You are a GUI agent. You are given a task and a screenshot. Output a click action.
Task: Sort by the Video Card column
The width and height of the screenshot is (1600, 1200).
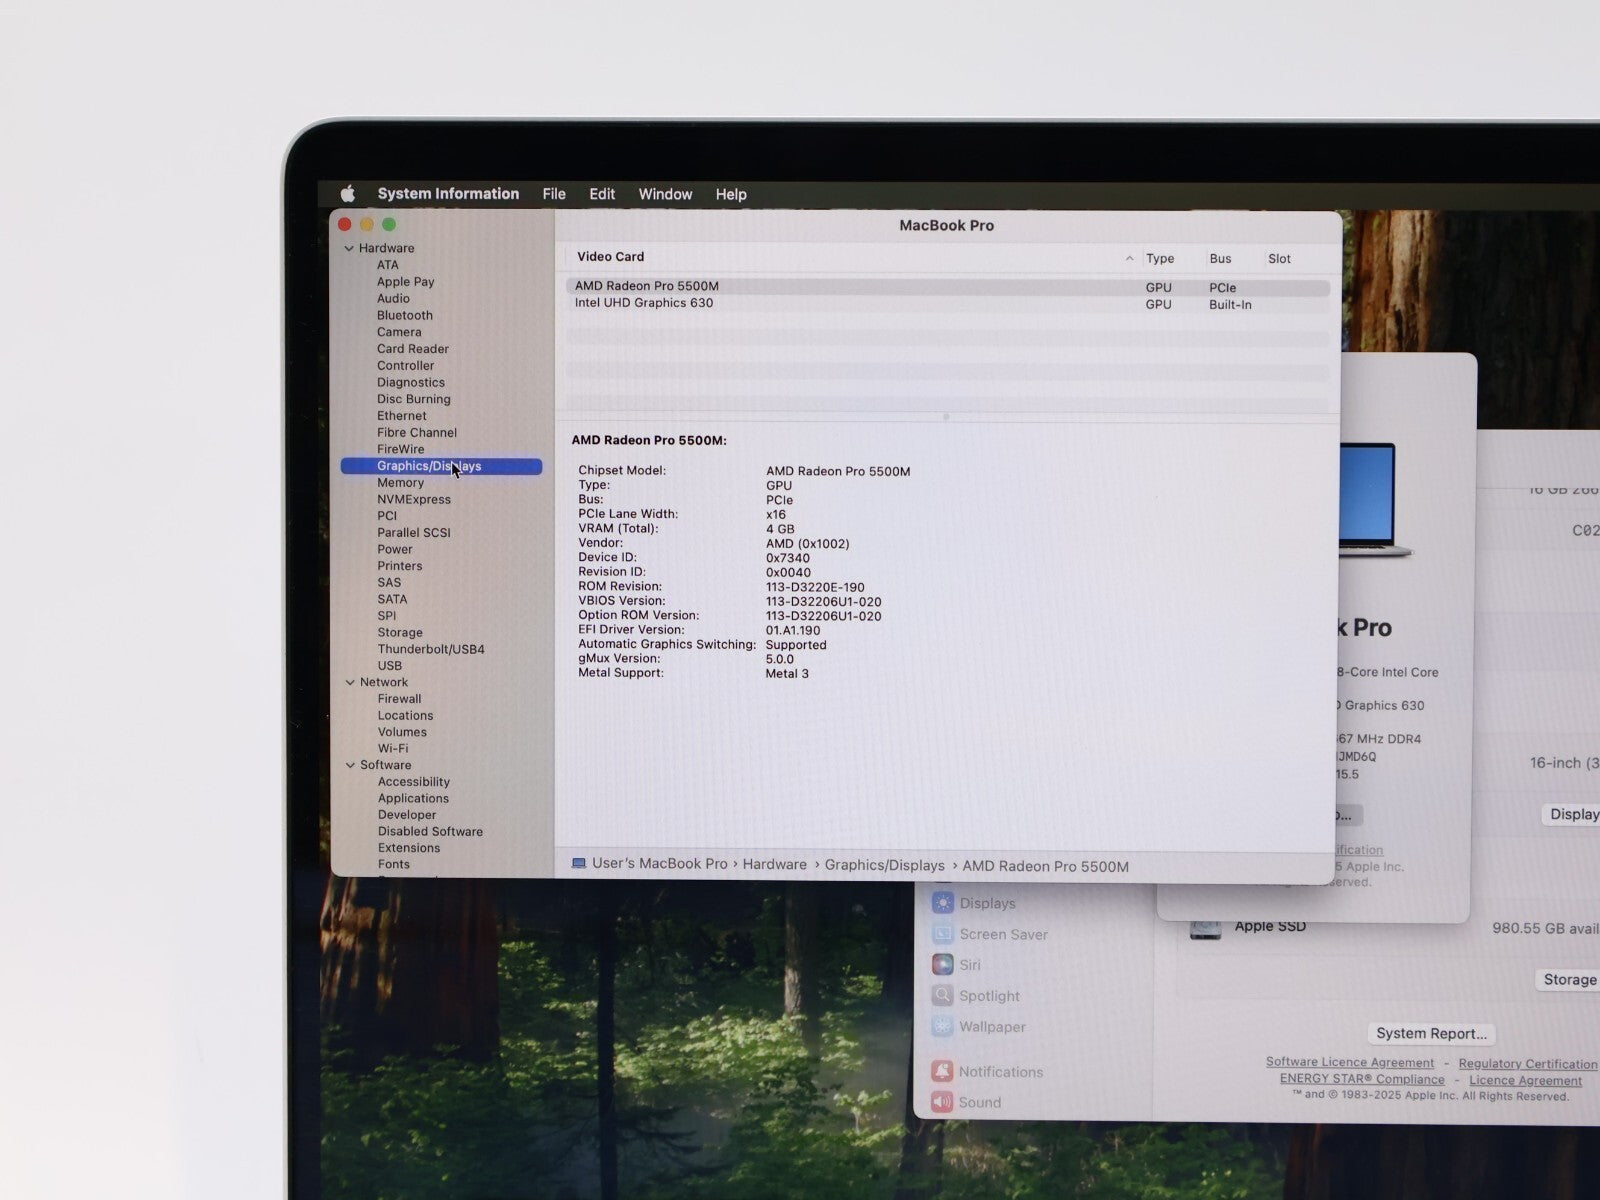pyautogui.click(x=610, y=257)
